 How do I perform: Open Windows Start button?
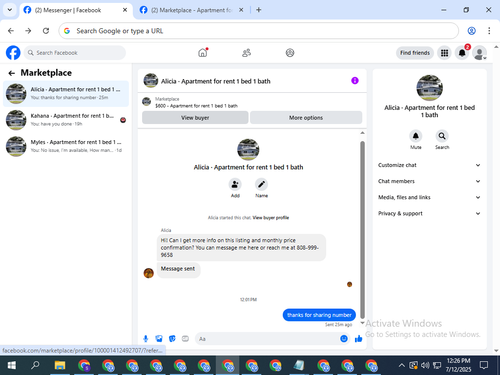click(x=12, y=366)
